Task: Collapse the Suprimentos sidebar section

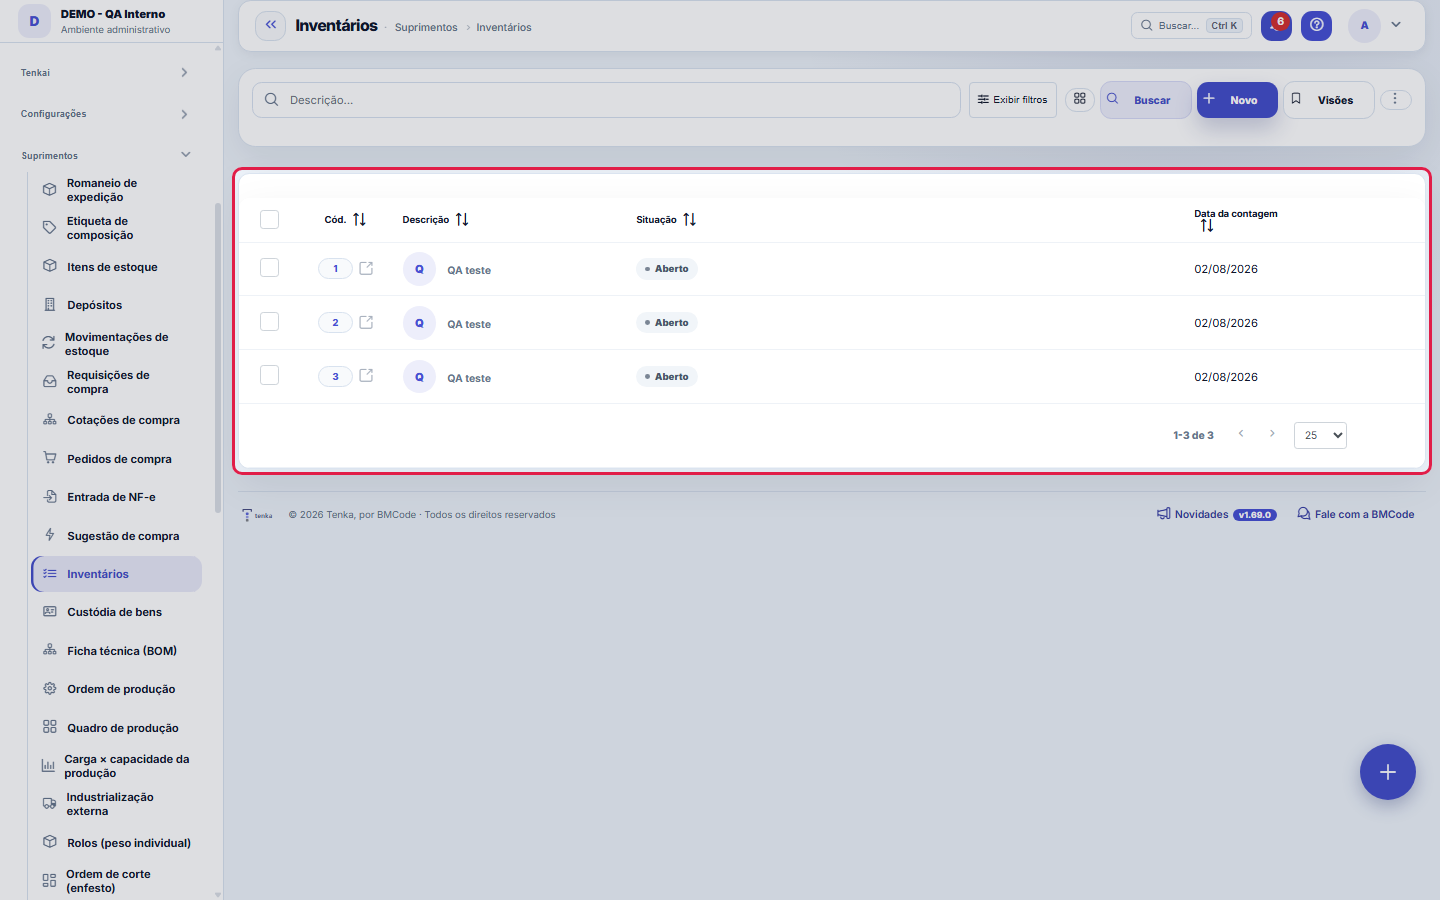Action: 105,155
